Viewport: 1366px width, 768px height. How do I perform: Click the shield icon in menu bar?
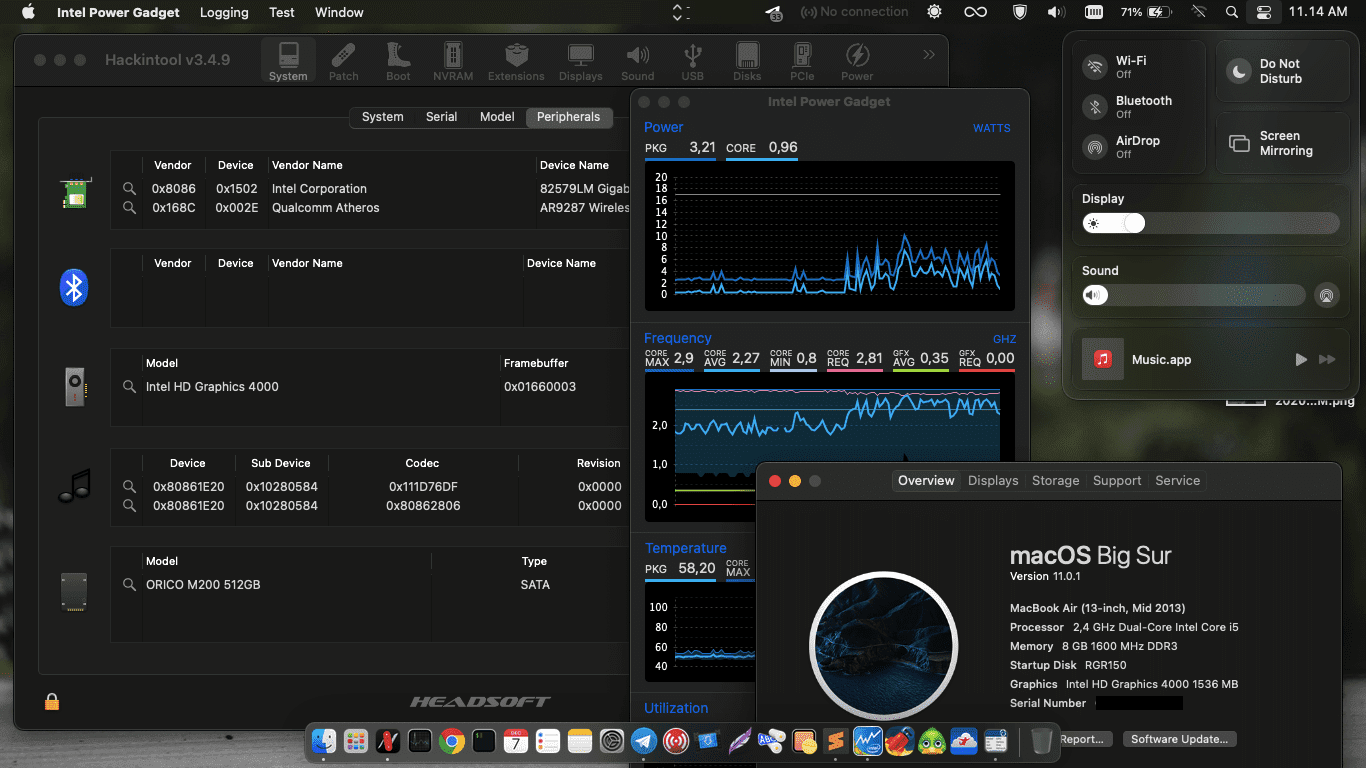point(1019,12)
